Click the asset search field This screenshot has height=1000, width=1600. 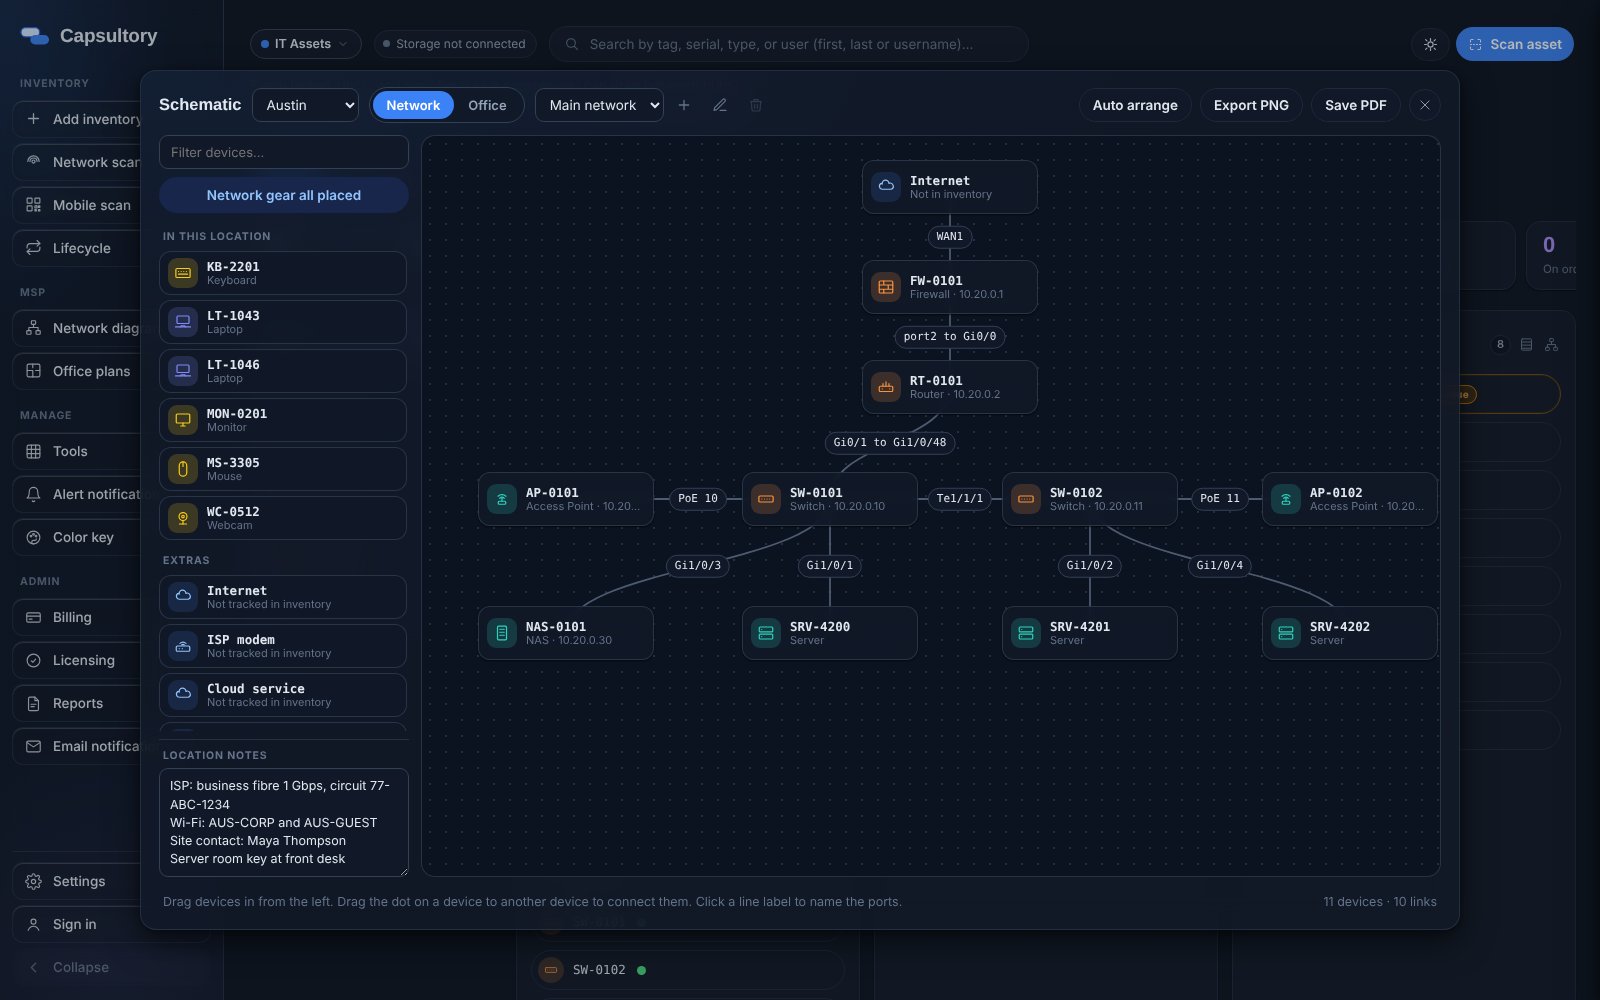[x=789, y=44]
